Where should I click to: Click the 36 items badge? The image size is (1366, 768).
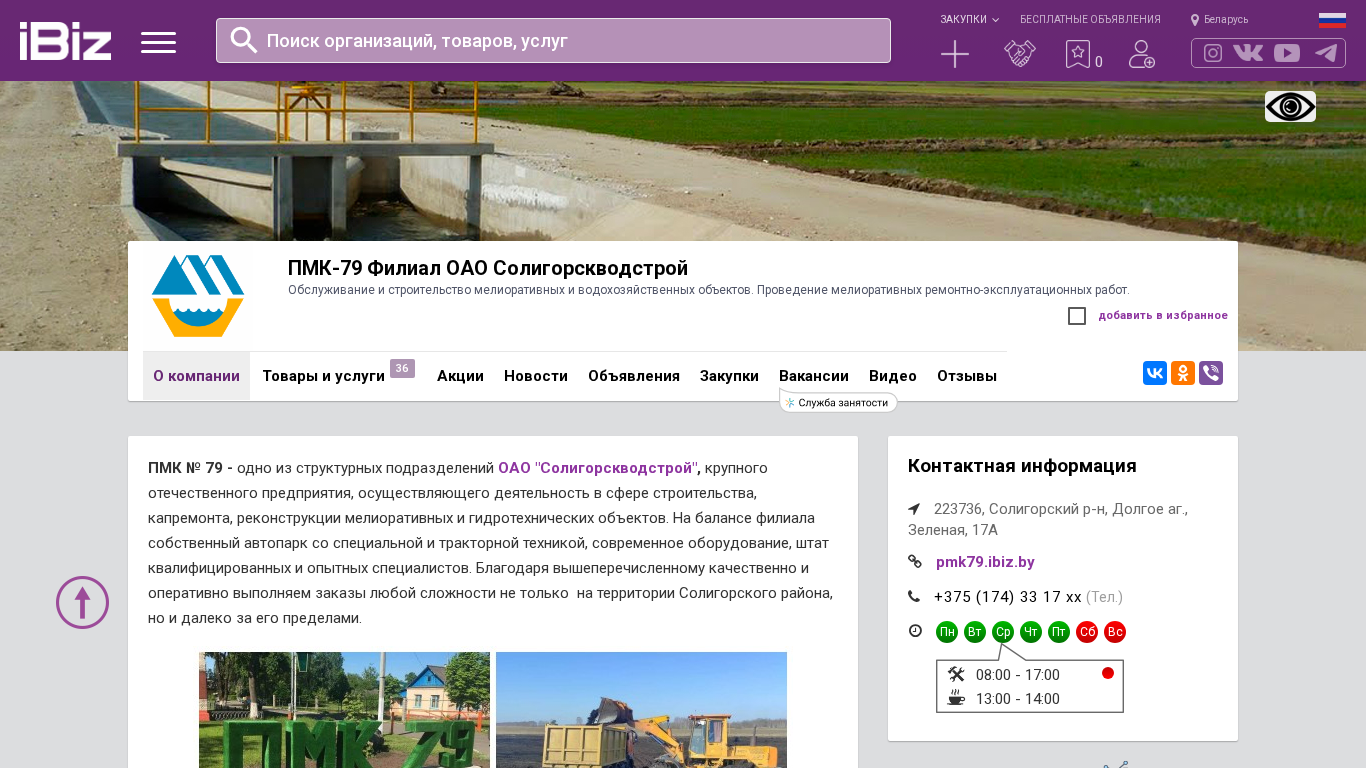402,368
